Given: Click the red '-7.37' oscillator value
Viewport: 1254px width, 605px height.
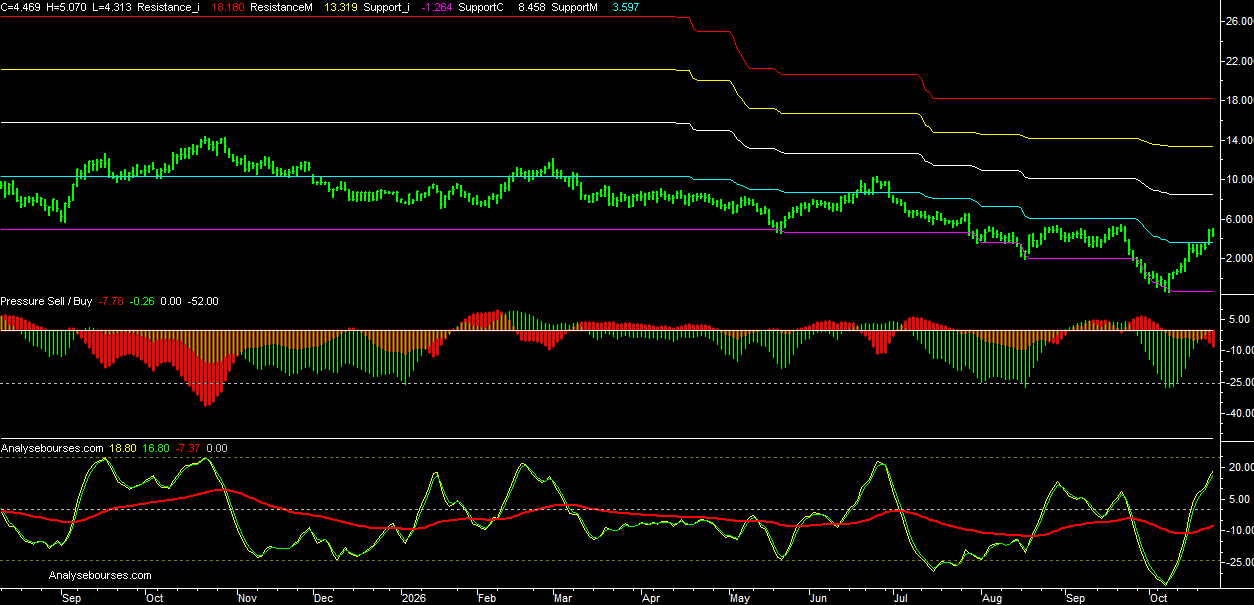Looking at the screenshot, I should (189, 449).
